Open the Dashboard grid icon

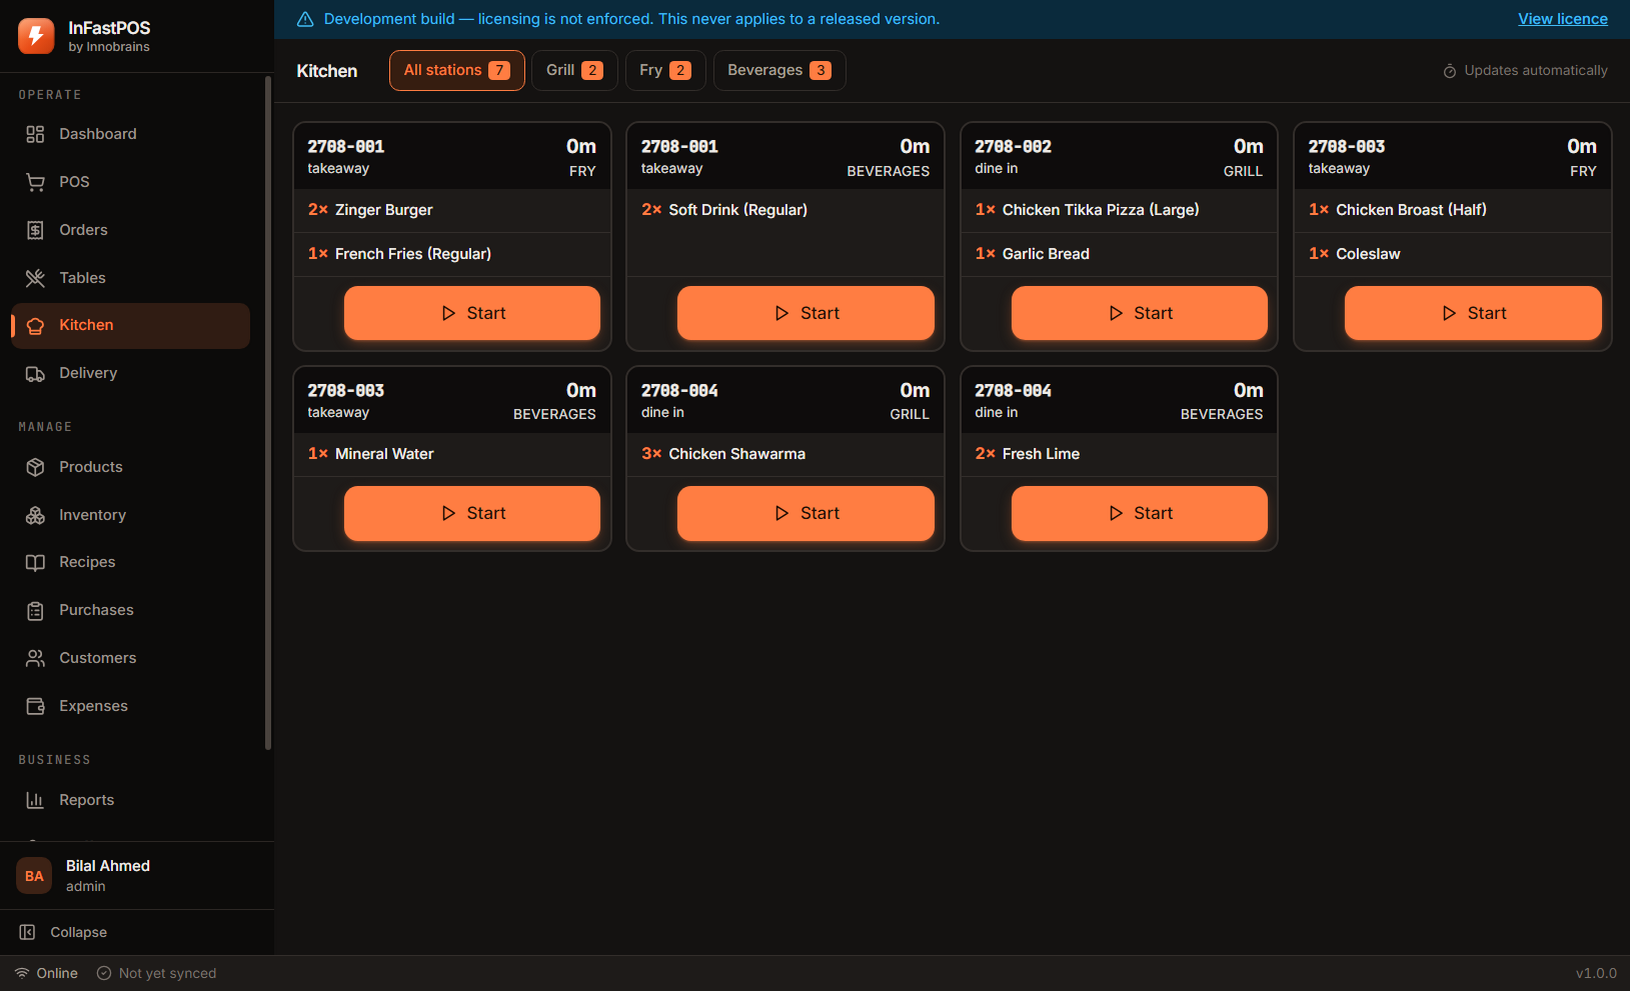coord(35,134)
